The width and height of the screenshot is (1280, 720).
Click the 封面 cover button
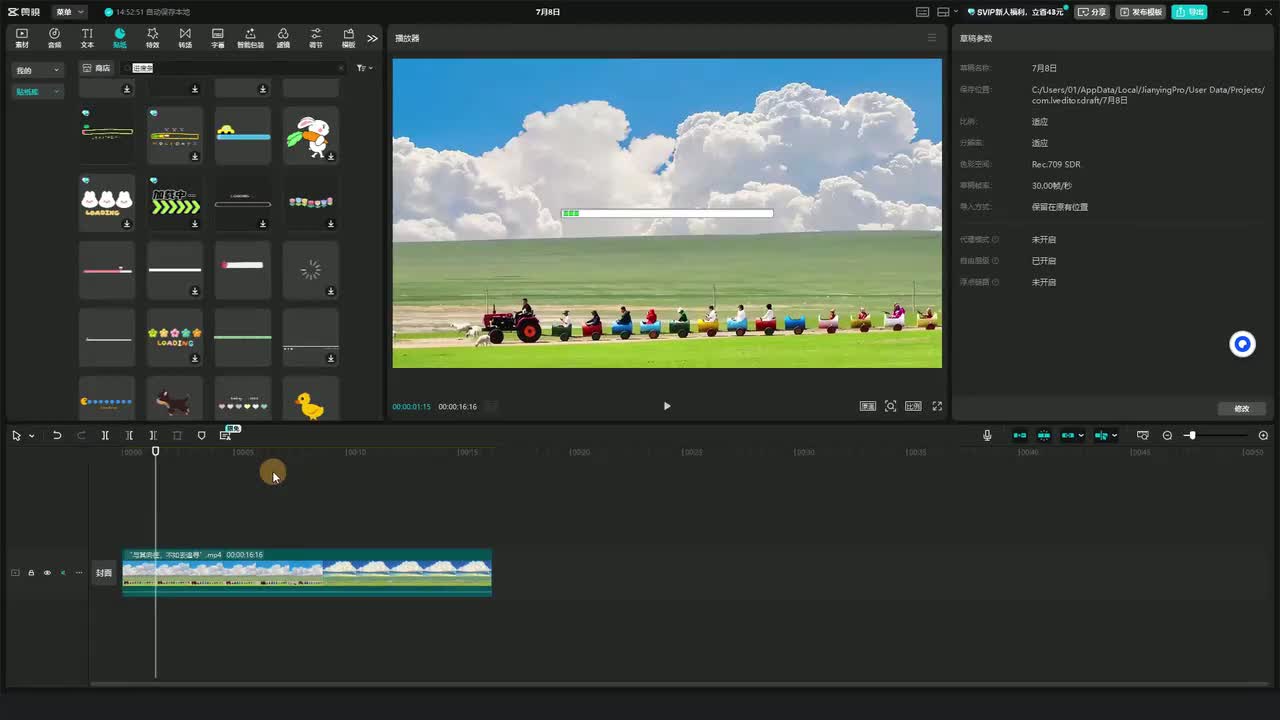[104, 573]
